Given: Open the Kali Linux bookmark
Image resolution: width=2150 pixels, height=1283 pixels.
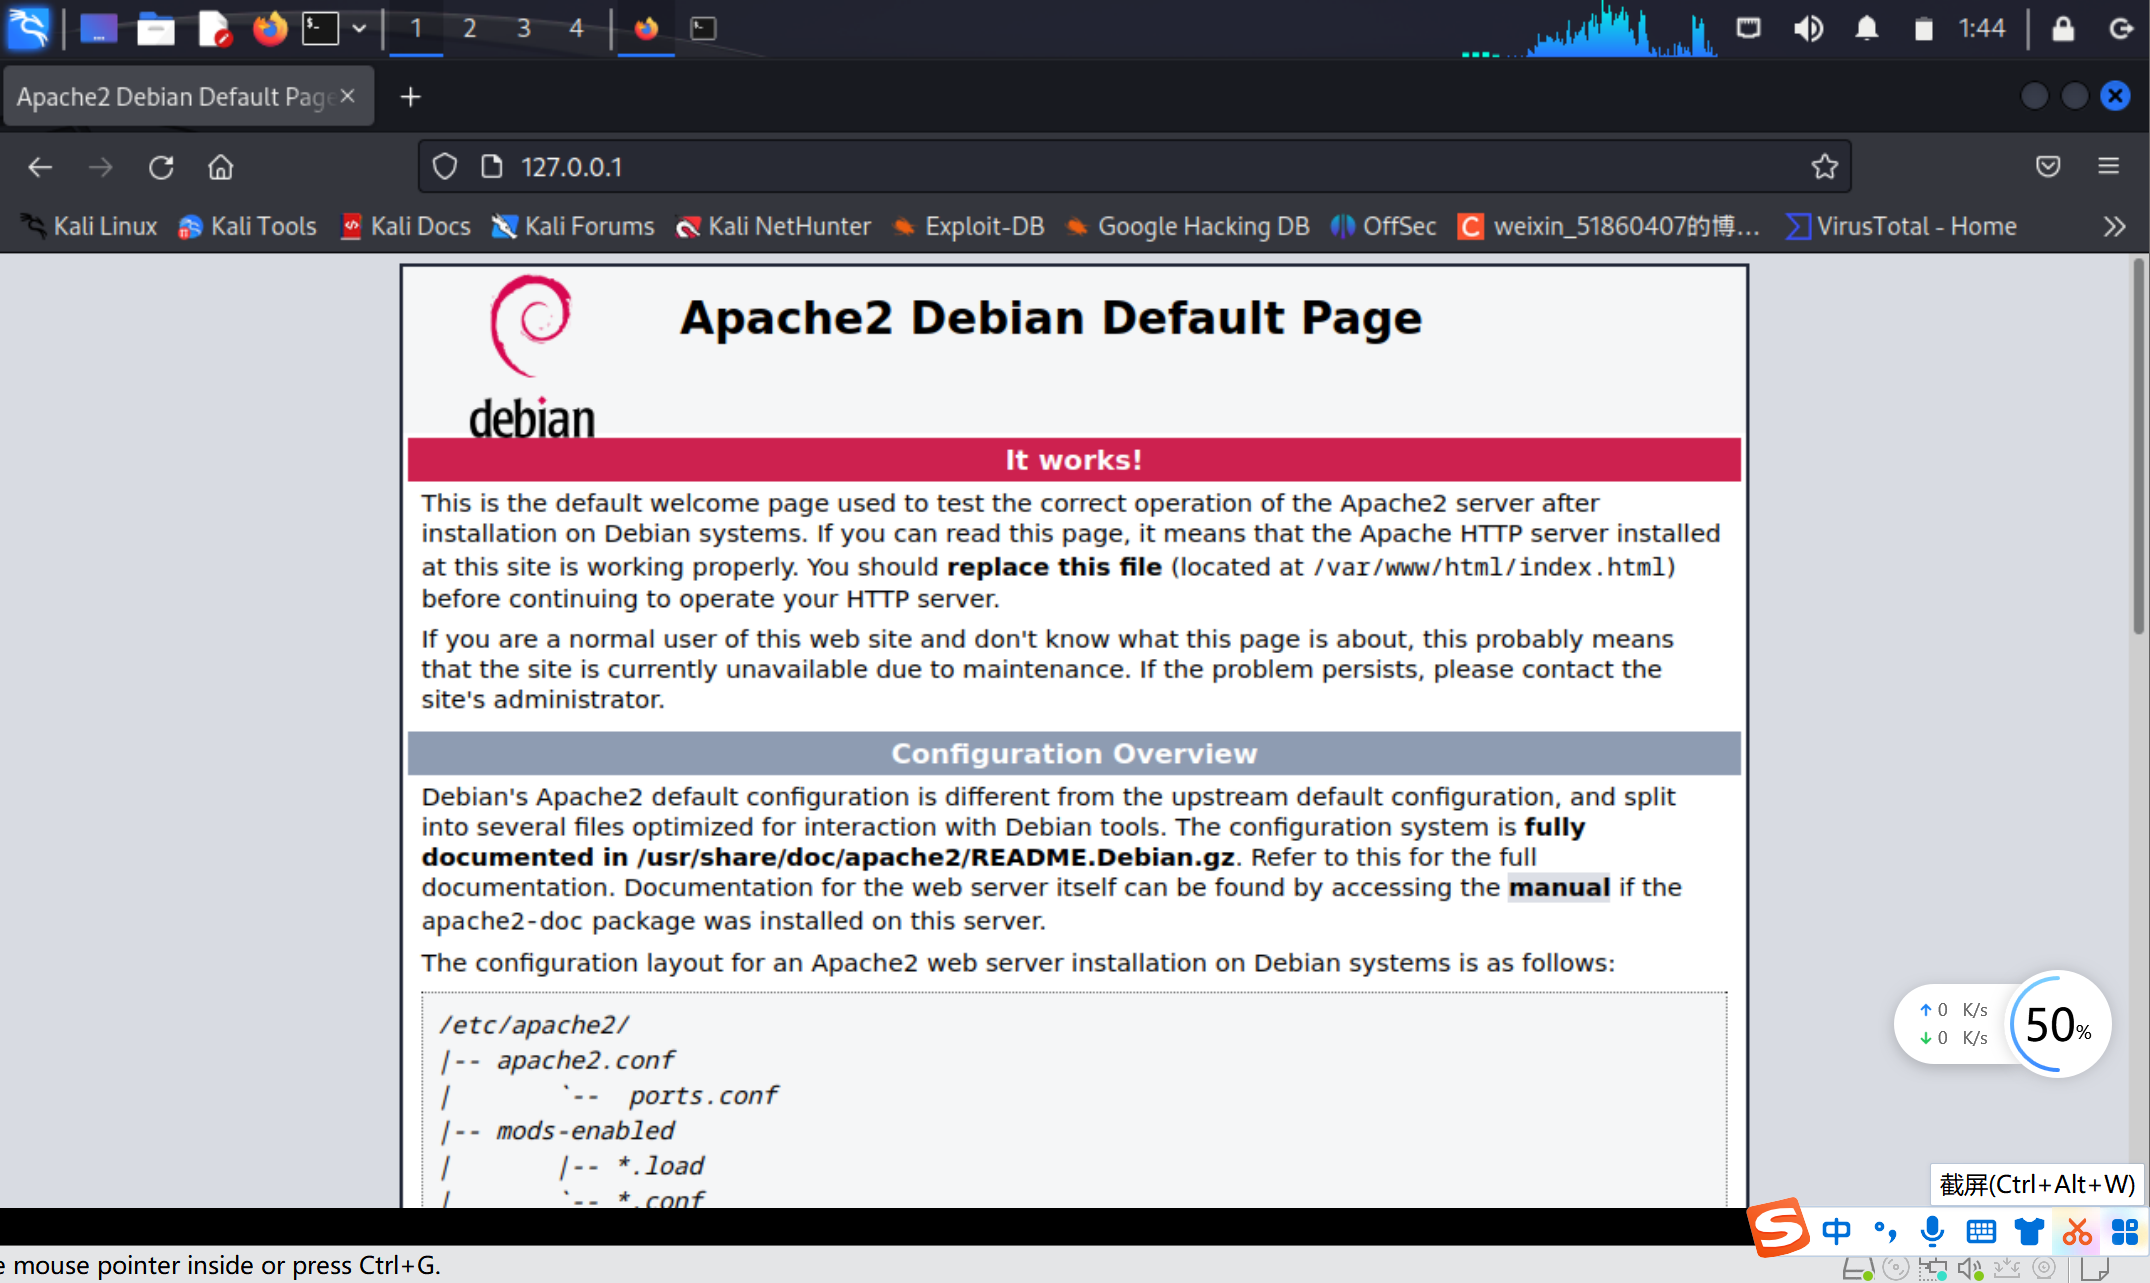Looking at the screenshot, I should tap(89, 227).
